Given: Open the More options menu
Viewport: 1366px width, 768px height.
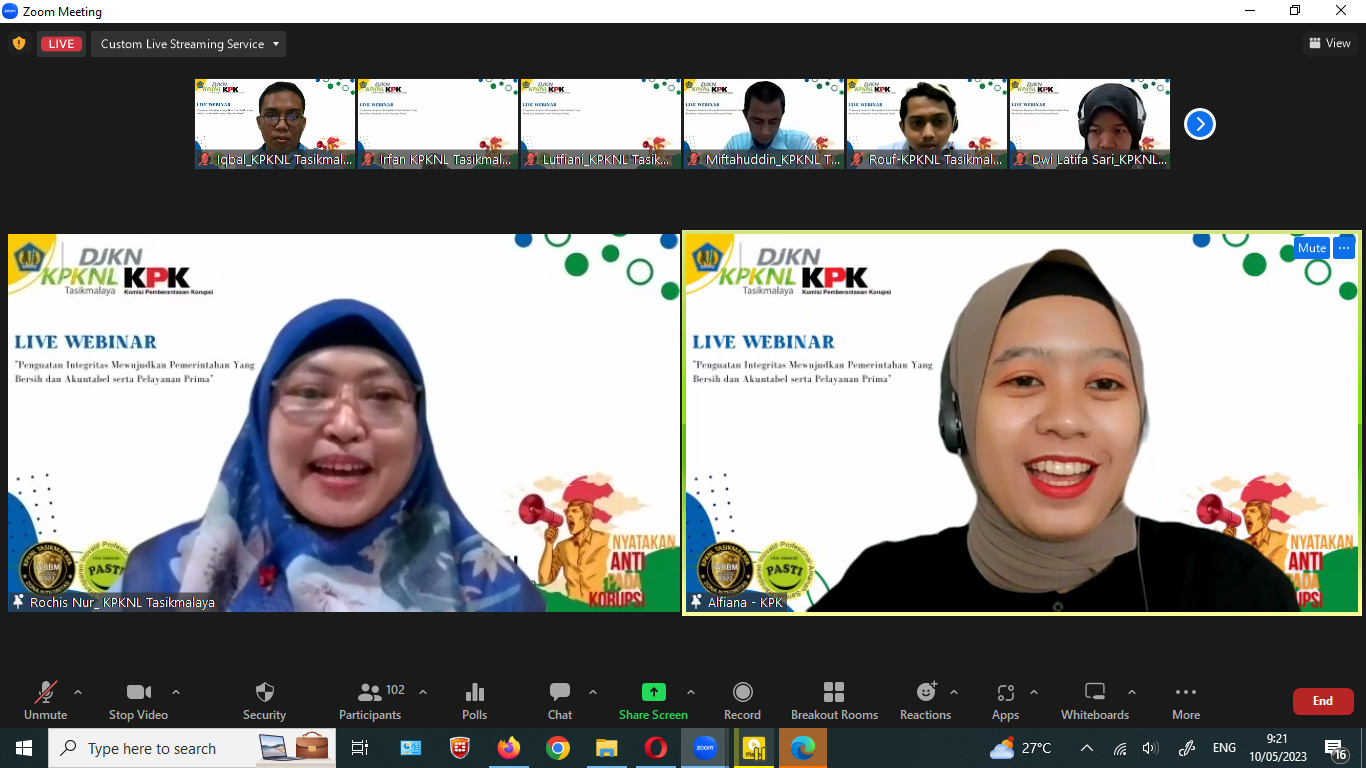Looking at the screenshot, I should coord(1185,700).
